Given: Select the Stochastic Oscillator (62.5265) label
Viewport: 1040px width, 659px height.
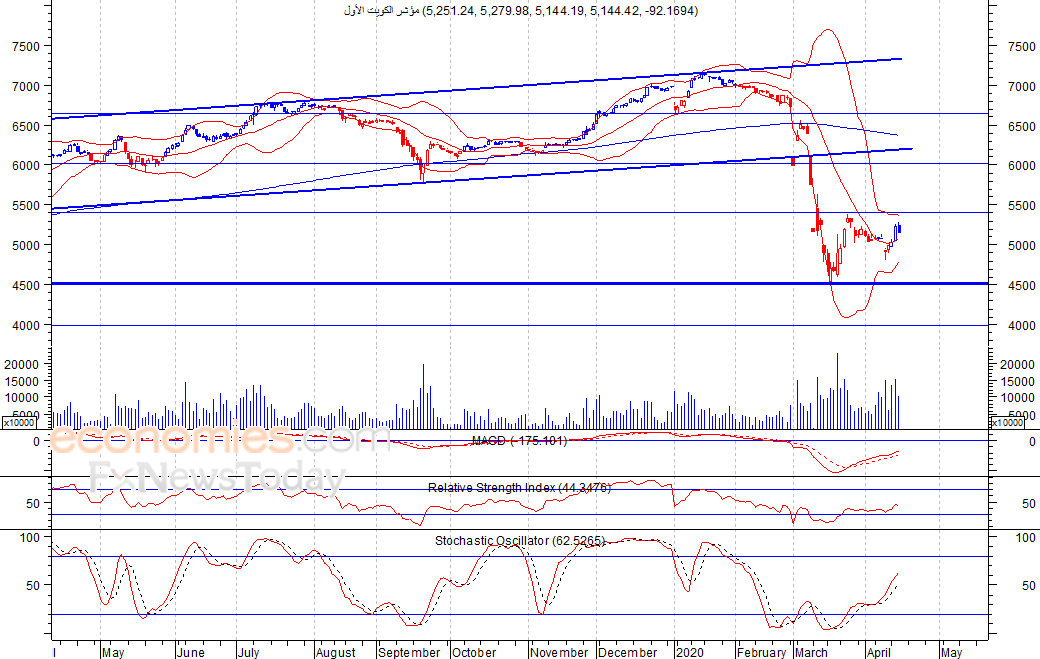Looking at the screenshot, I should coord(519,541).
